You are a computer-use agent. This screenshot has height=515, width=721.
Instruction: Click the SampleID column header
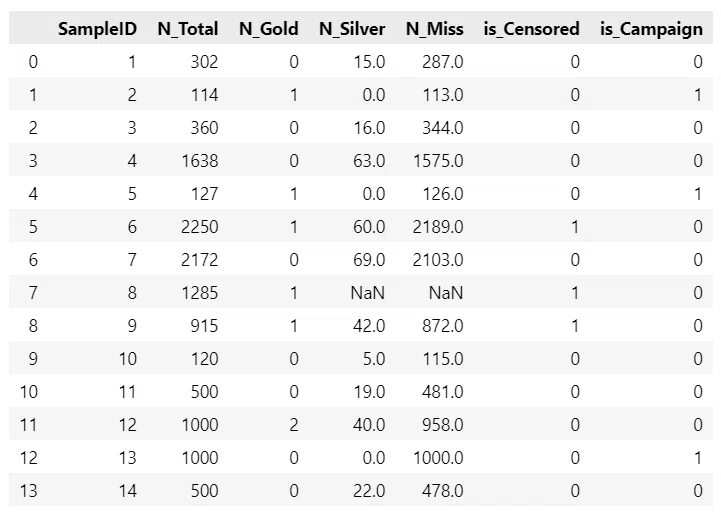coord(97,29)
